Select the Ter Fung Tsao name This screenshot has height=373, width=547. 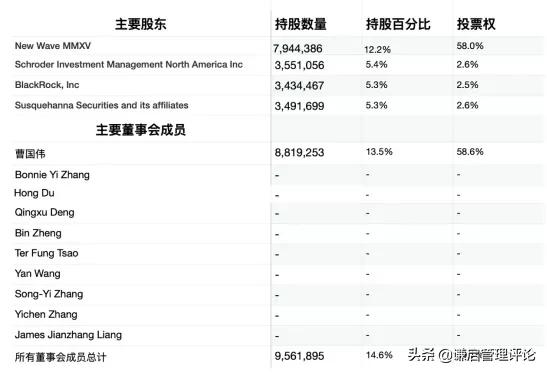point(46,253)
